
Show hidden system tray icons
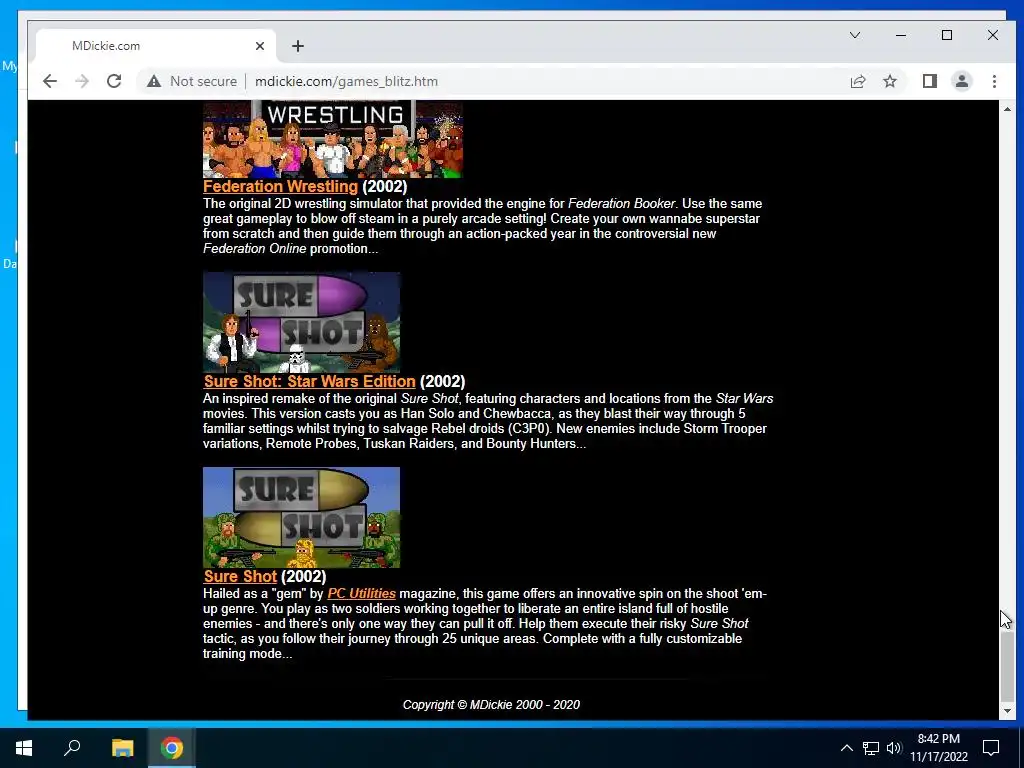coord(846,748)
